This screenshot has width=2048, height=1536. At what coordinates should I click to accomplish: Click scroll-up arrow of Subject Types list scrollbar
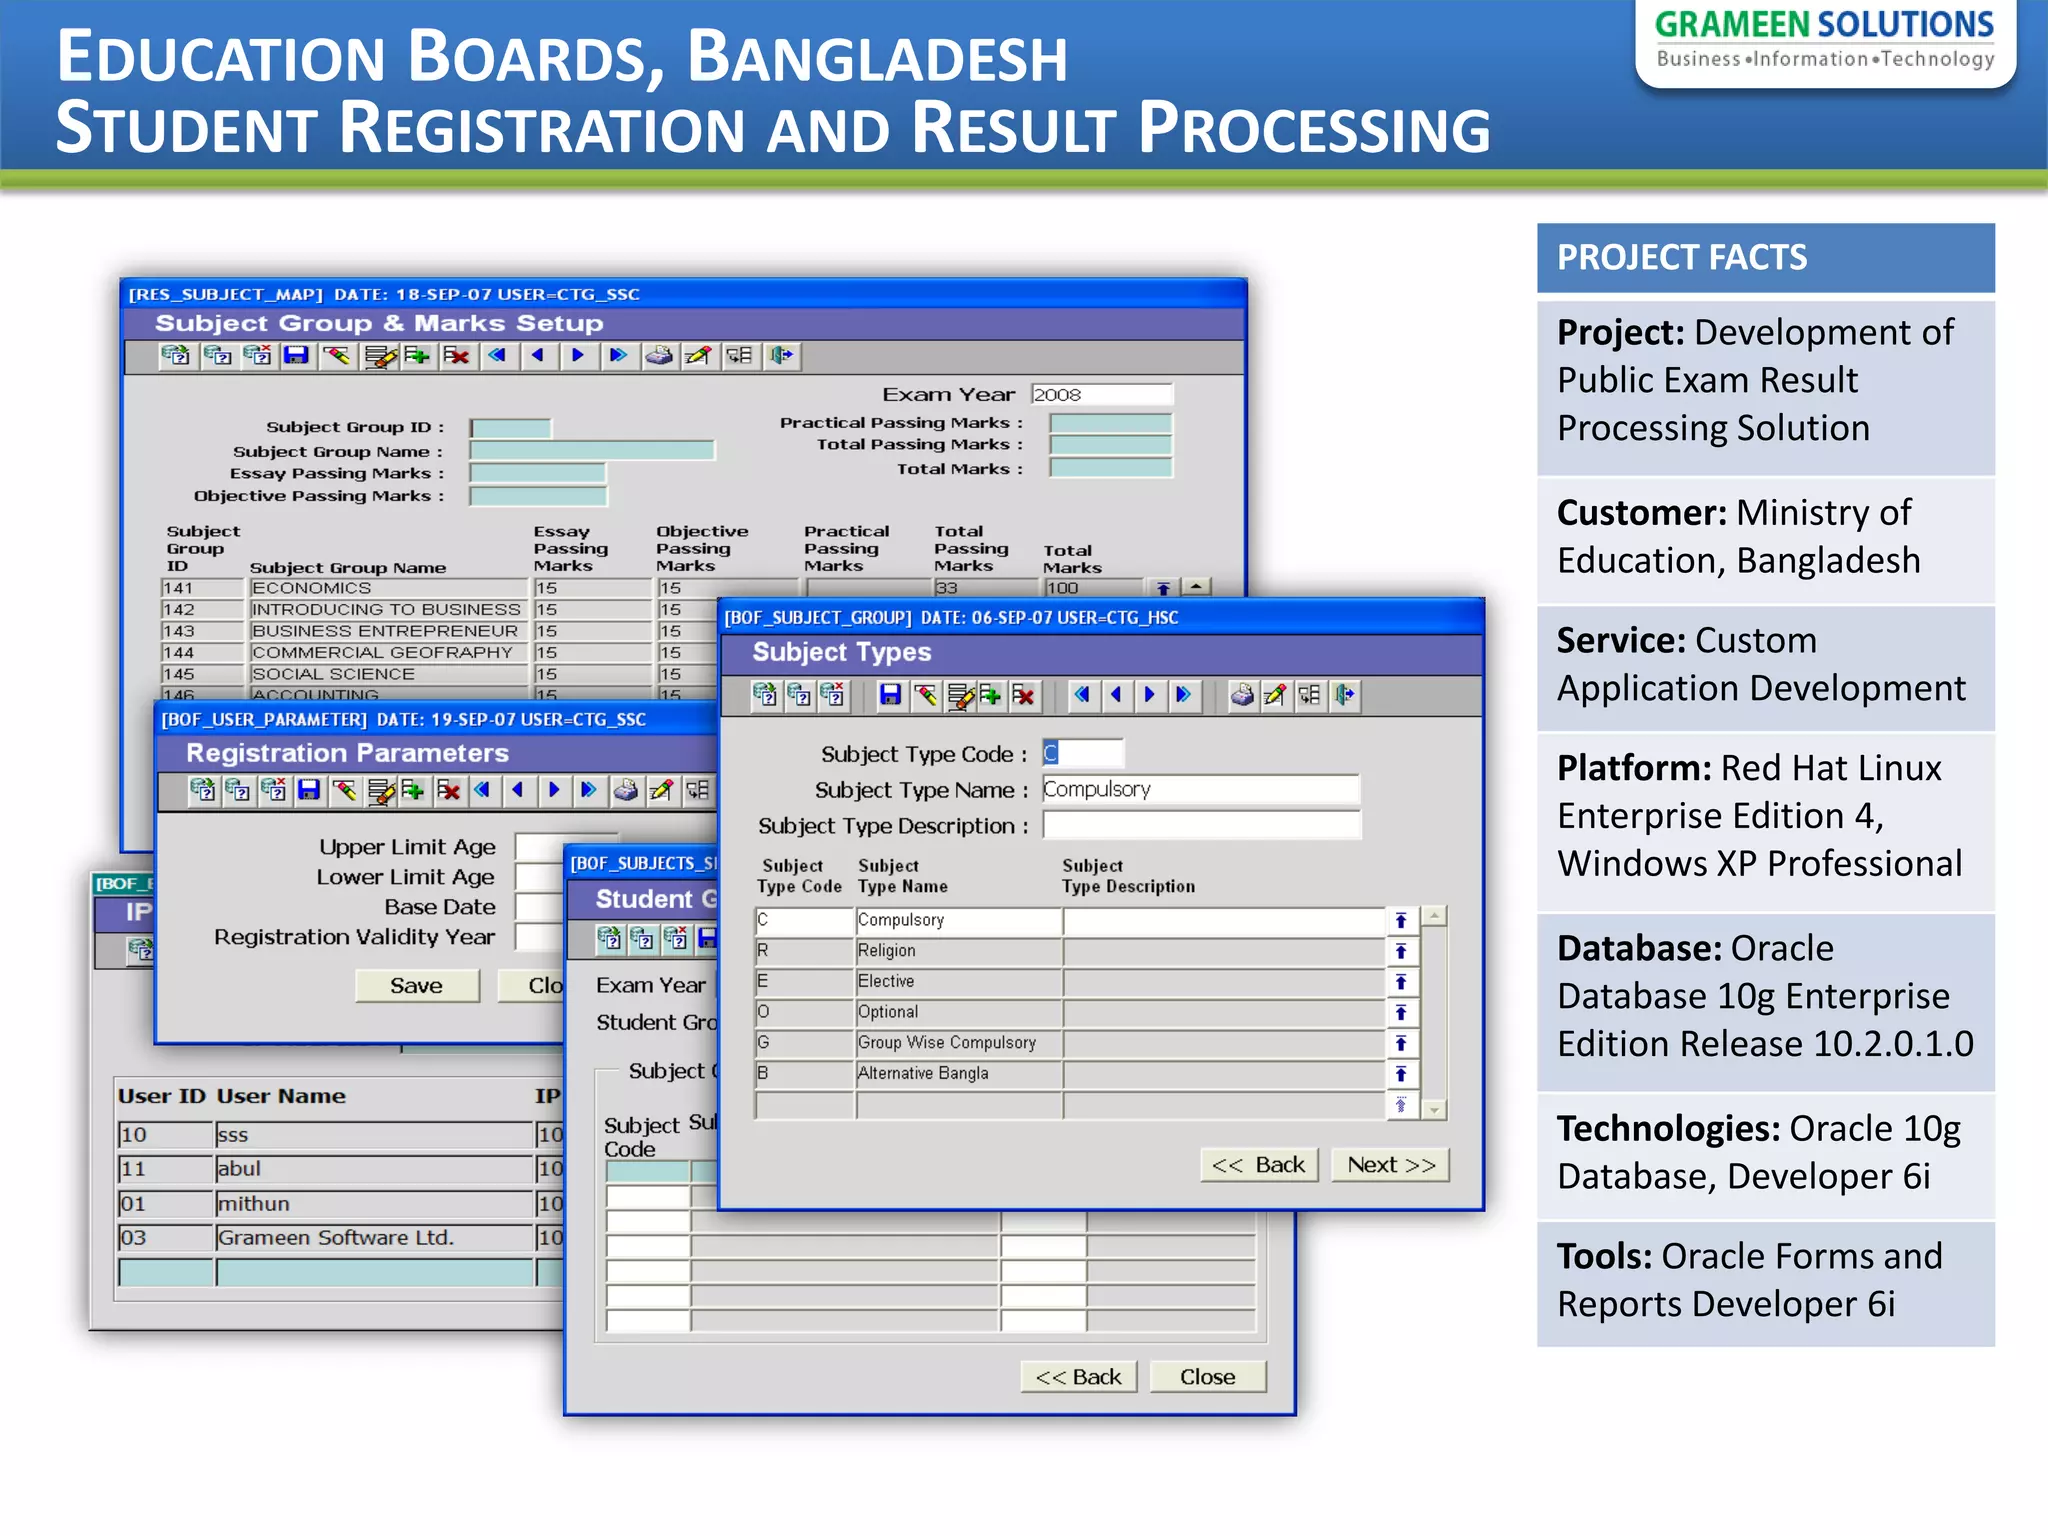pyautogui.click(x=1435, y=916)
